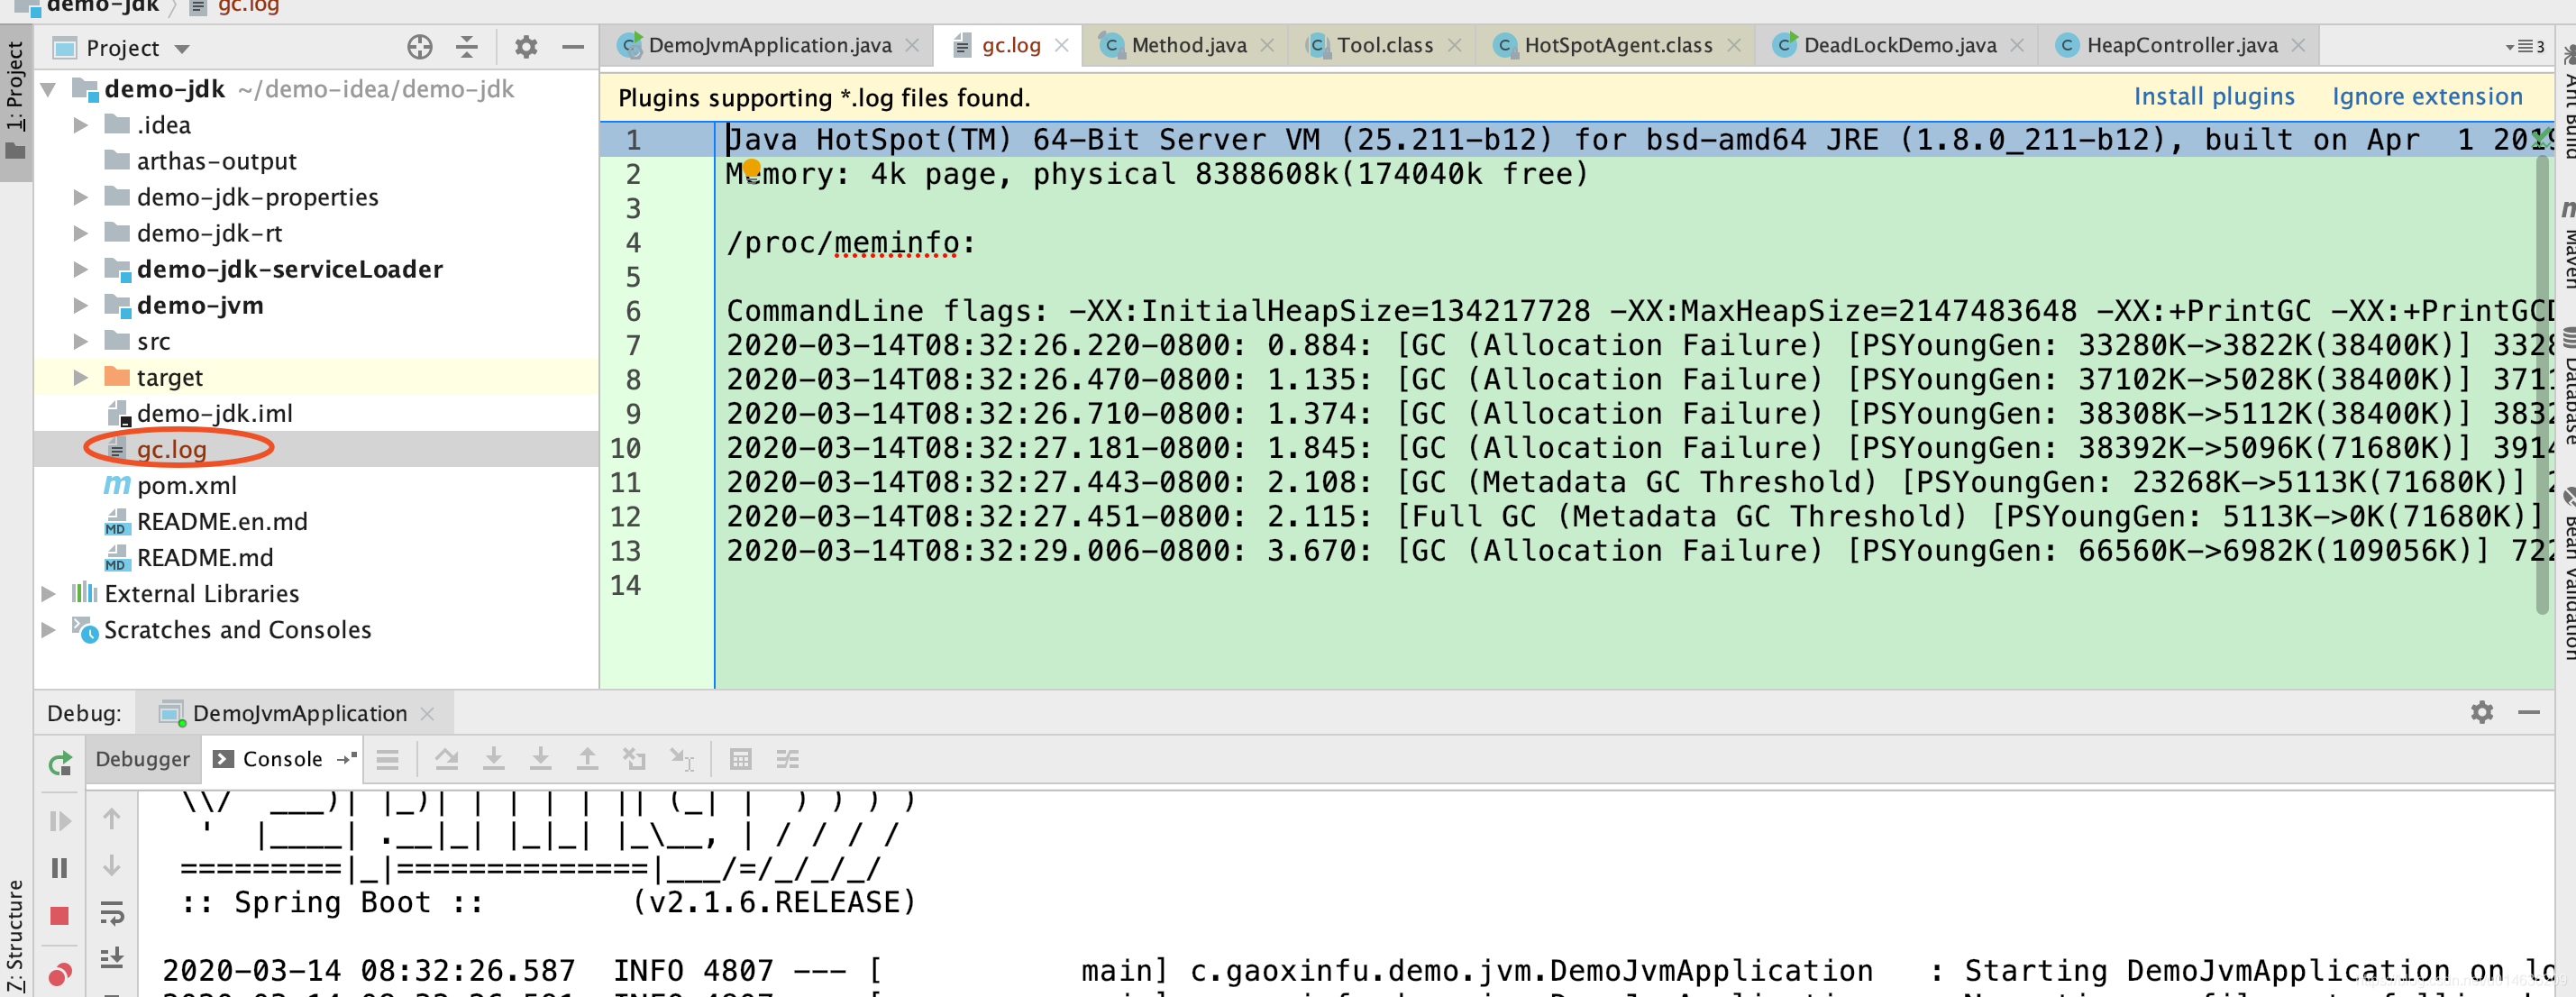Rerun DemoJvmApplication debug session
This screenshot has height=997, width=2576.
[60, 764]
